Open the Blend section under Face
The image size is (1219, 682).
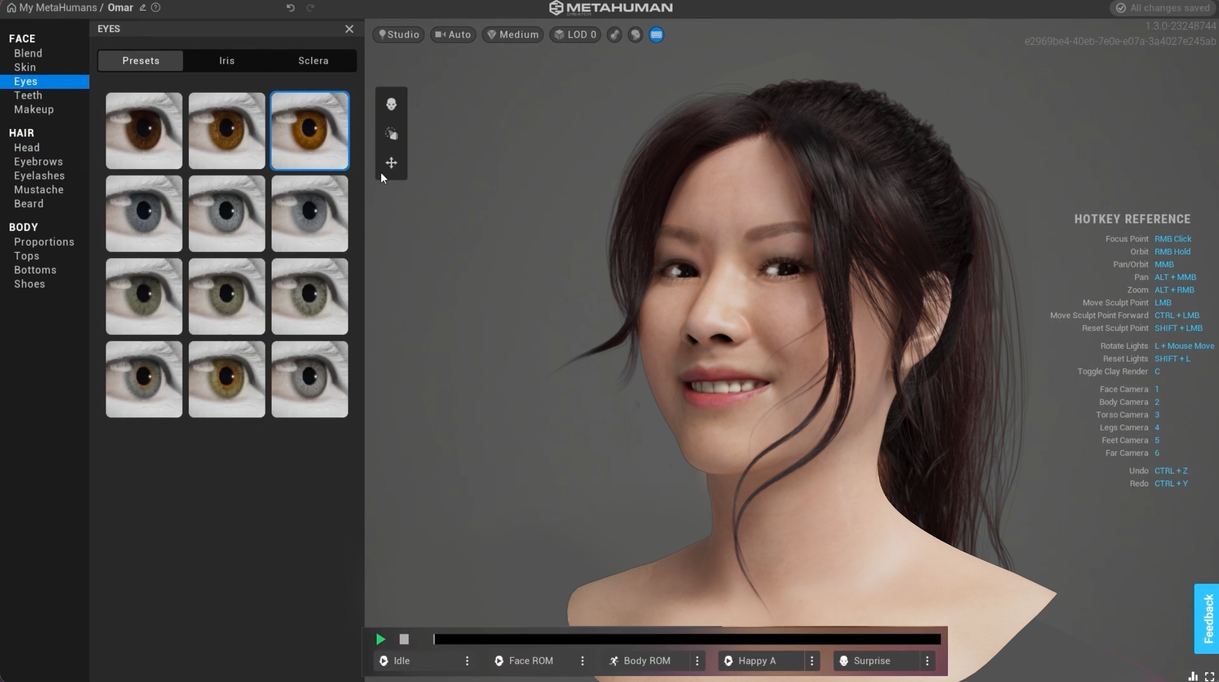click(x=28, y=54)
